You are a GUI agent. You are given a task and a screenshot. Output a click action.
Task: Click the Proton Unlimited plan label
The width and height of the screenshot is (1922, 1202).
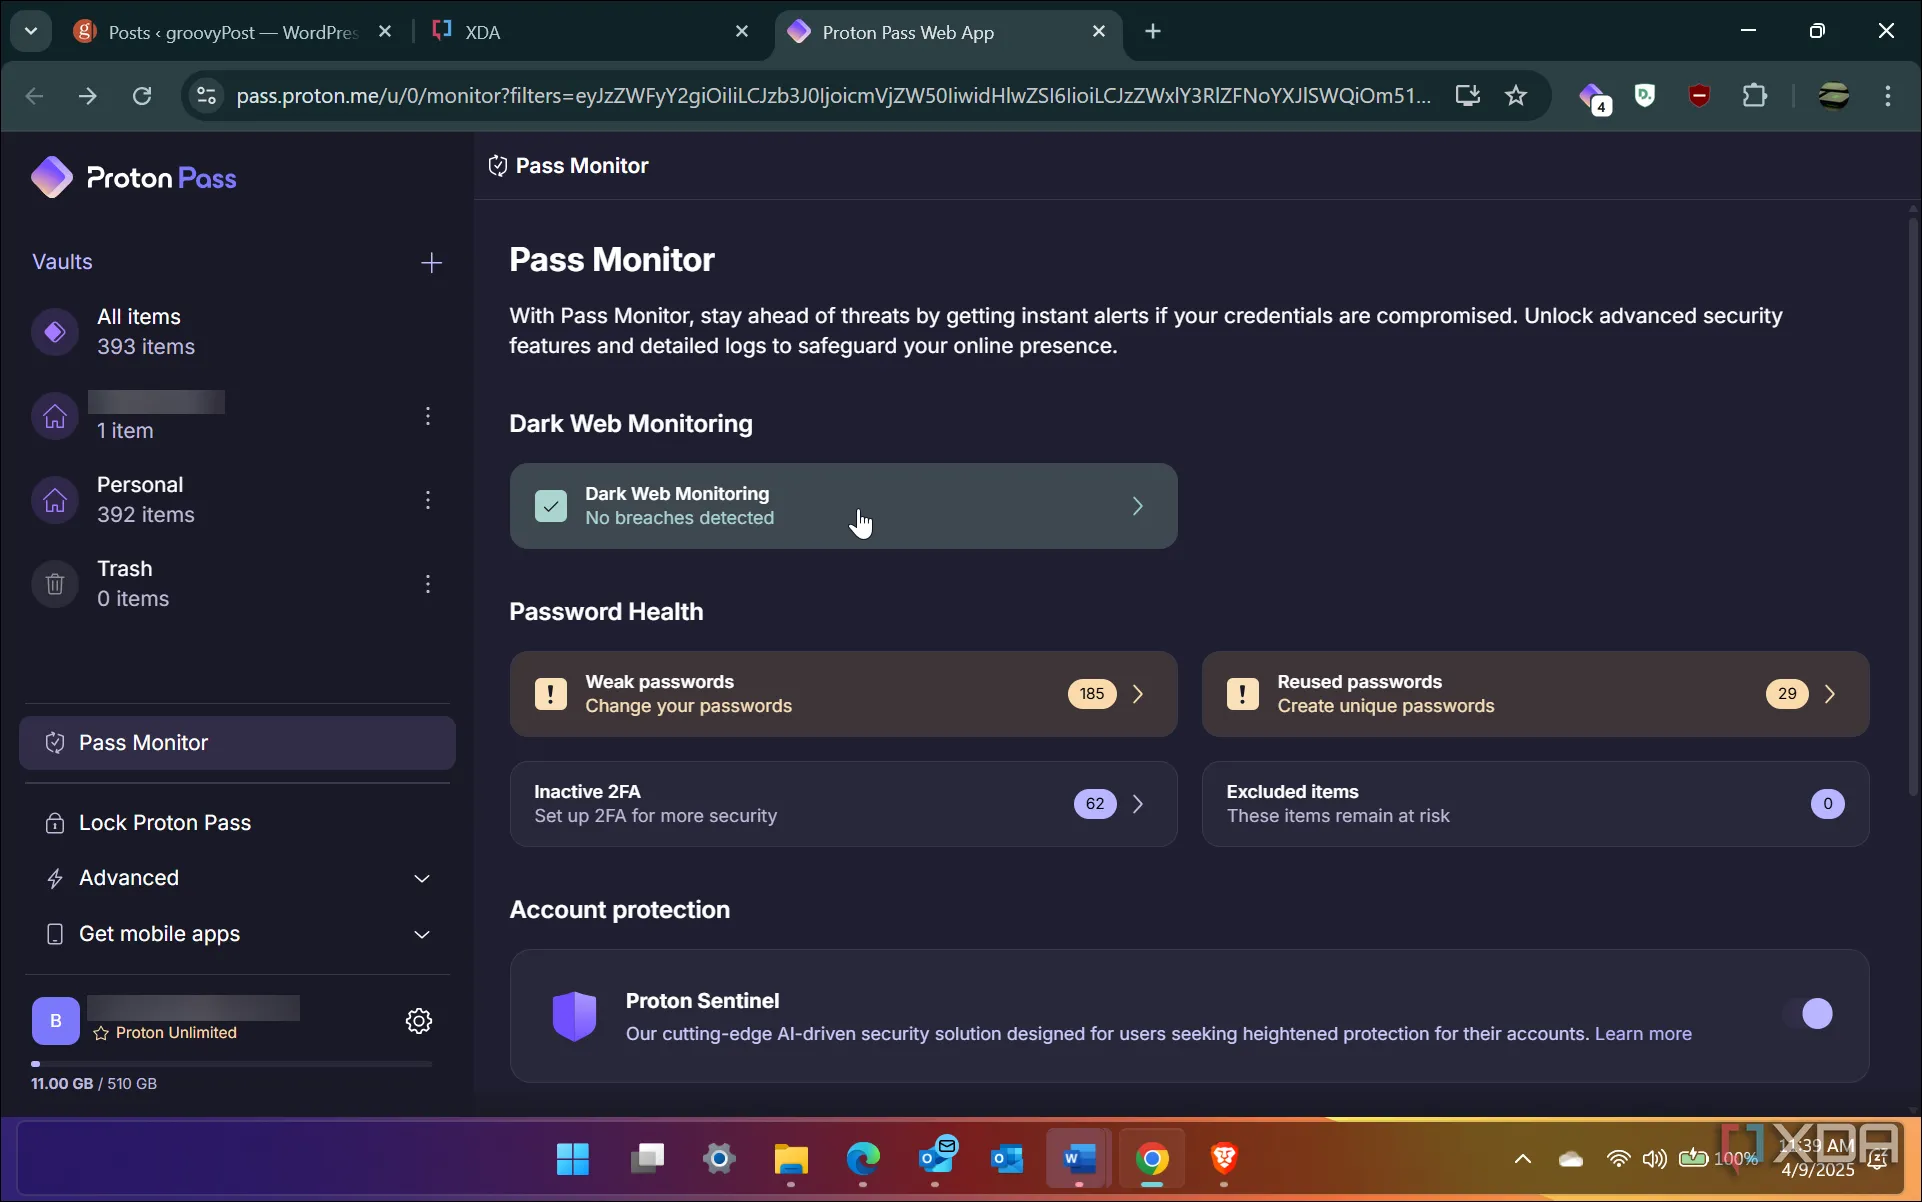pos(165,1033)
